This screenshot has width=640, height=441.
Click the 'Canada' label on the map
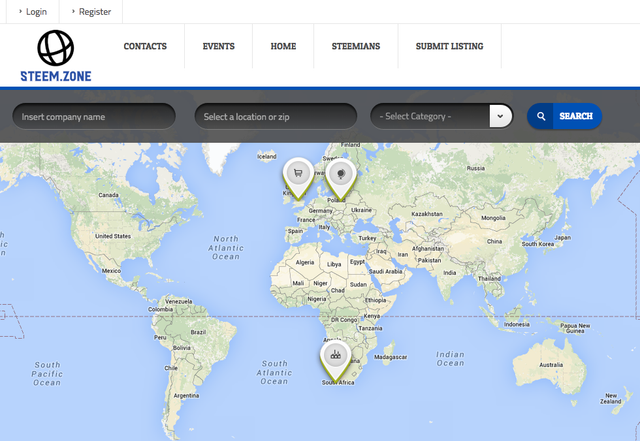109,195
